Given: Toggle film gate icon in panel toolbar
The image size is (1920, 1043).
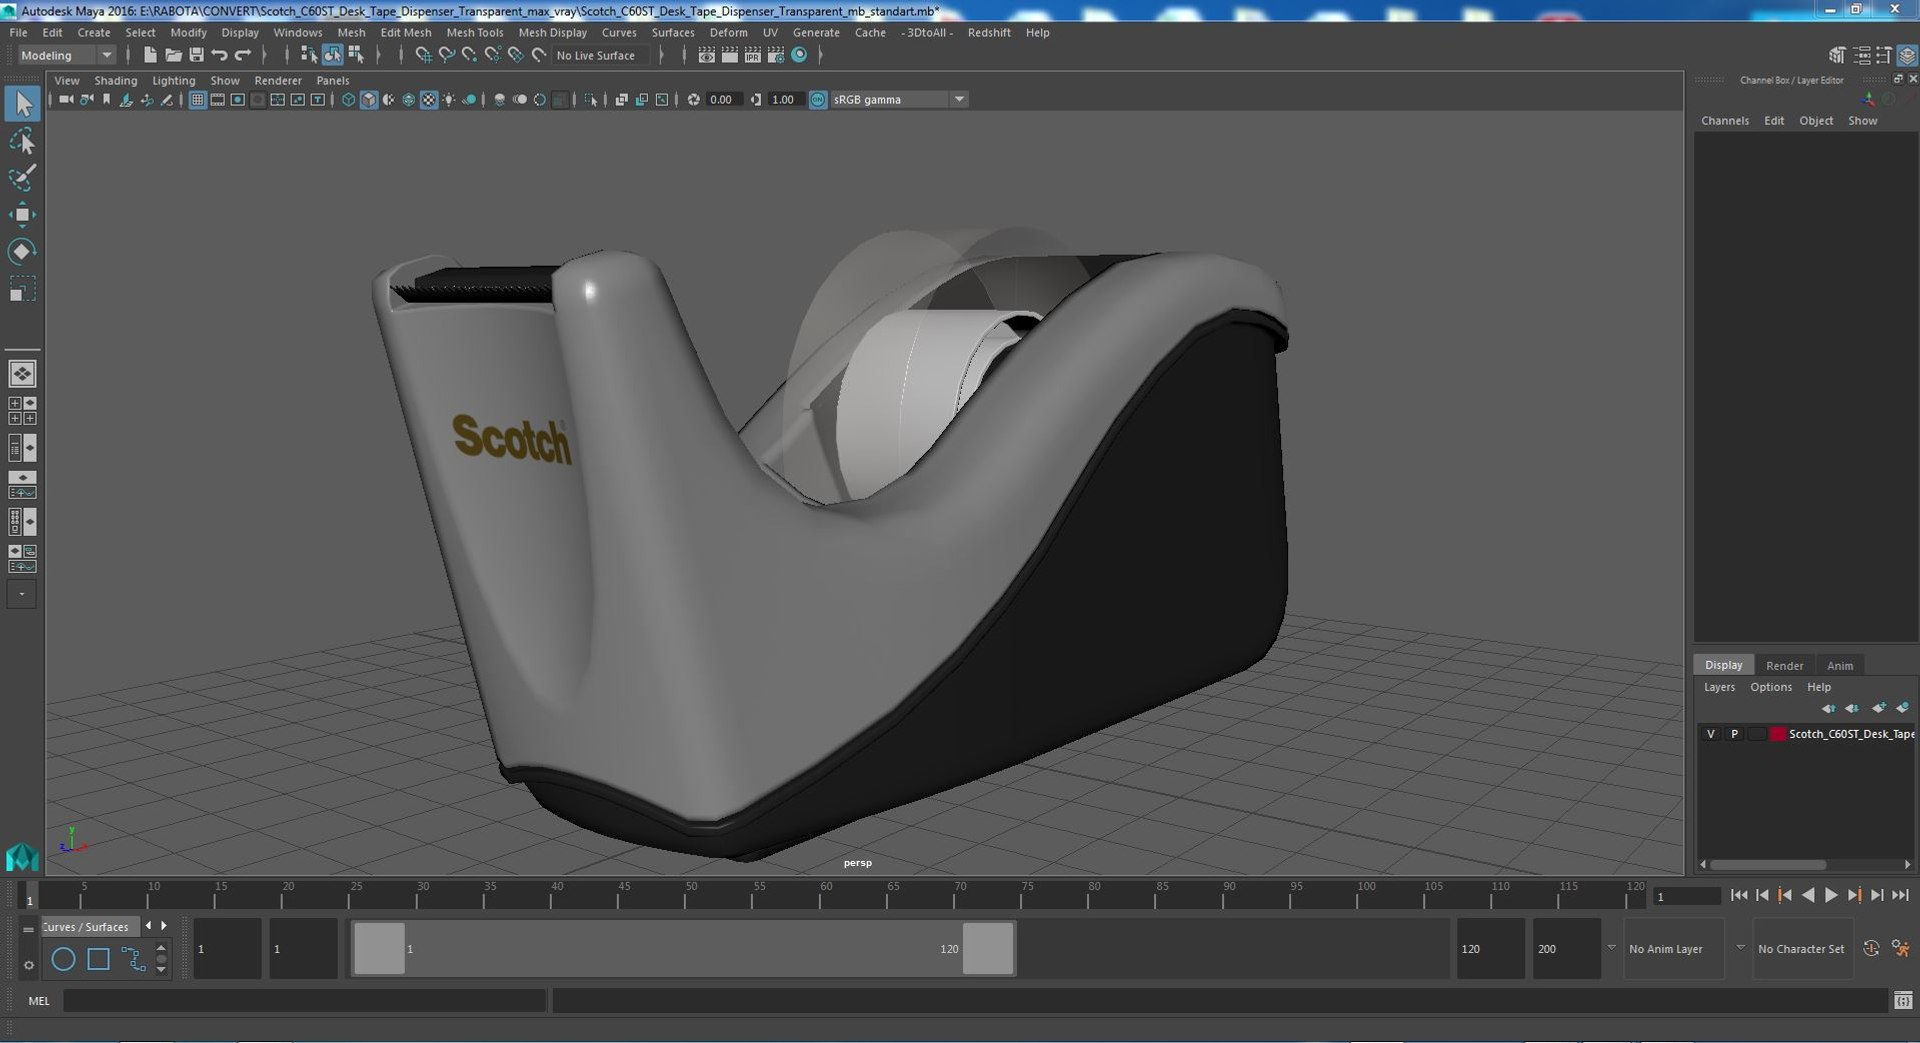Looking at the screenshot, I should 217,99.
